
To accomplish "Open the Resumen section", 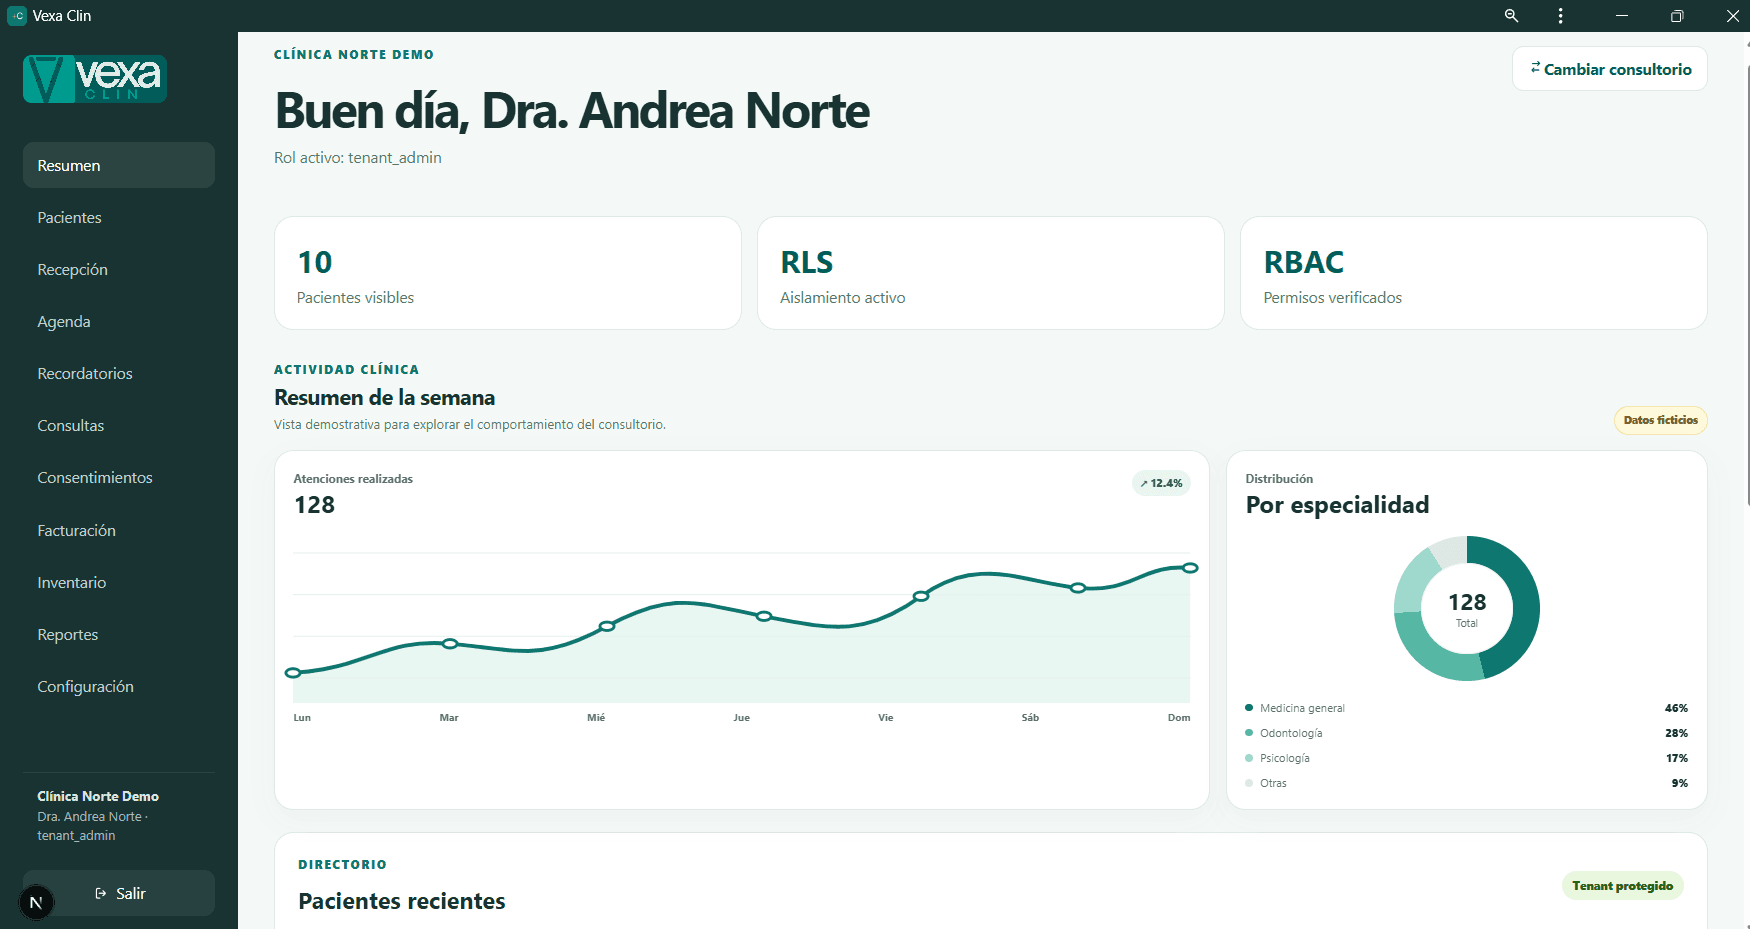I will (x=119, y=165).
